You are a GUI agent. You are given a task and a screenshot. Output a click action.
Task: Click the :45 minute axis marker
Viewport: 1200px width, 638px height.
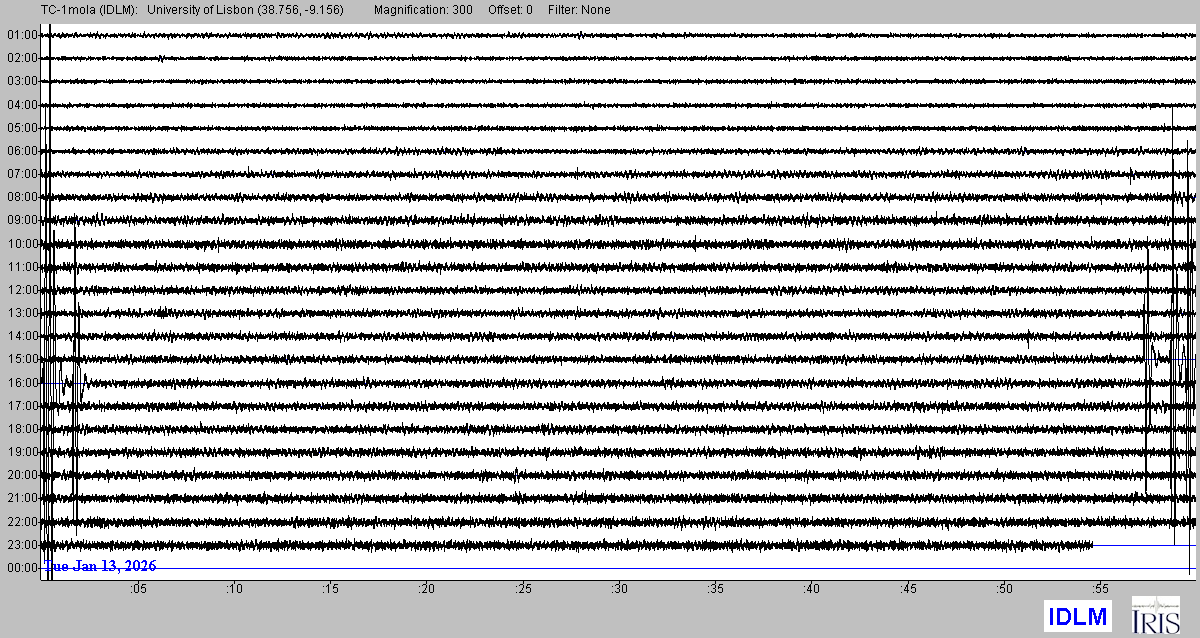coord(908,588)
